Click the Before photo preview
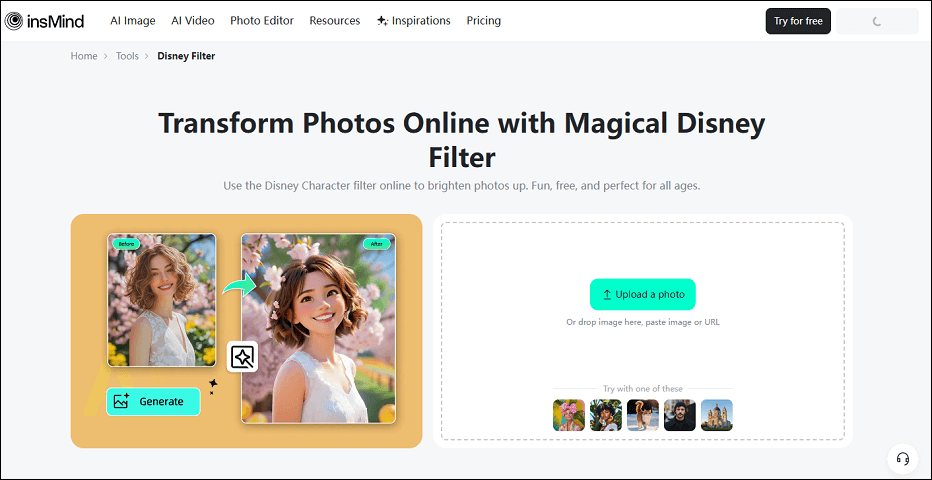 pyautogui.click(x=162, y=300)
